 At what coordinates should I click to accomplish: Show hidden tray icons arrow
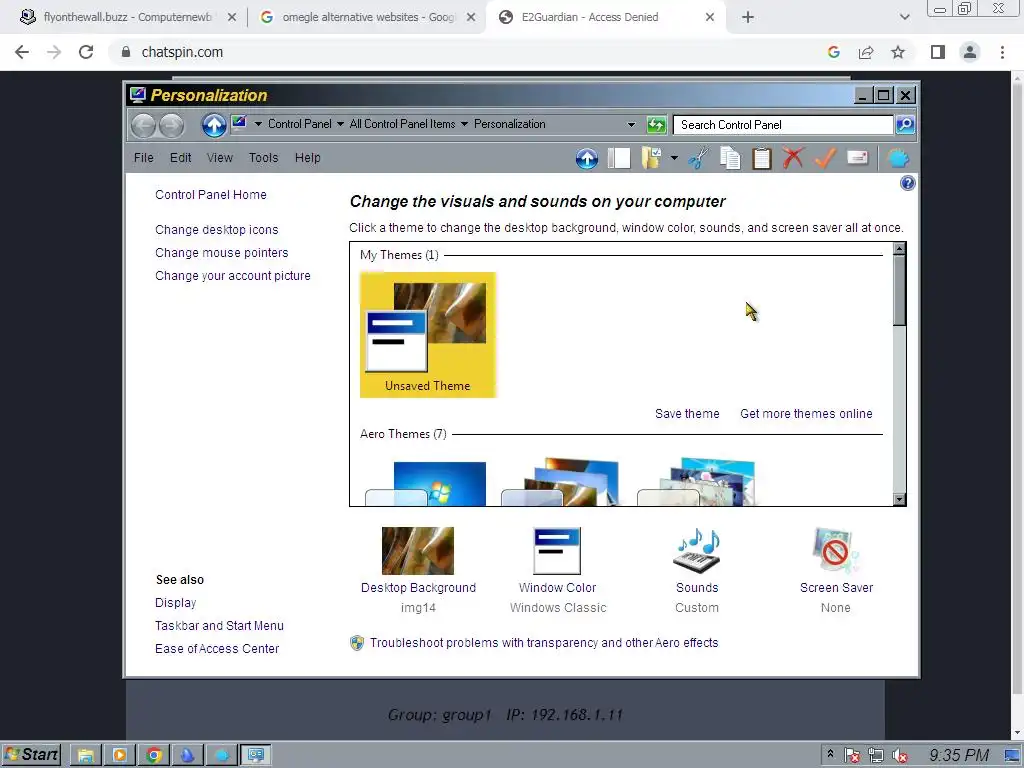(x=830, y=754)
